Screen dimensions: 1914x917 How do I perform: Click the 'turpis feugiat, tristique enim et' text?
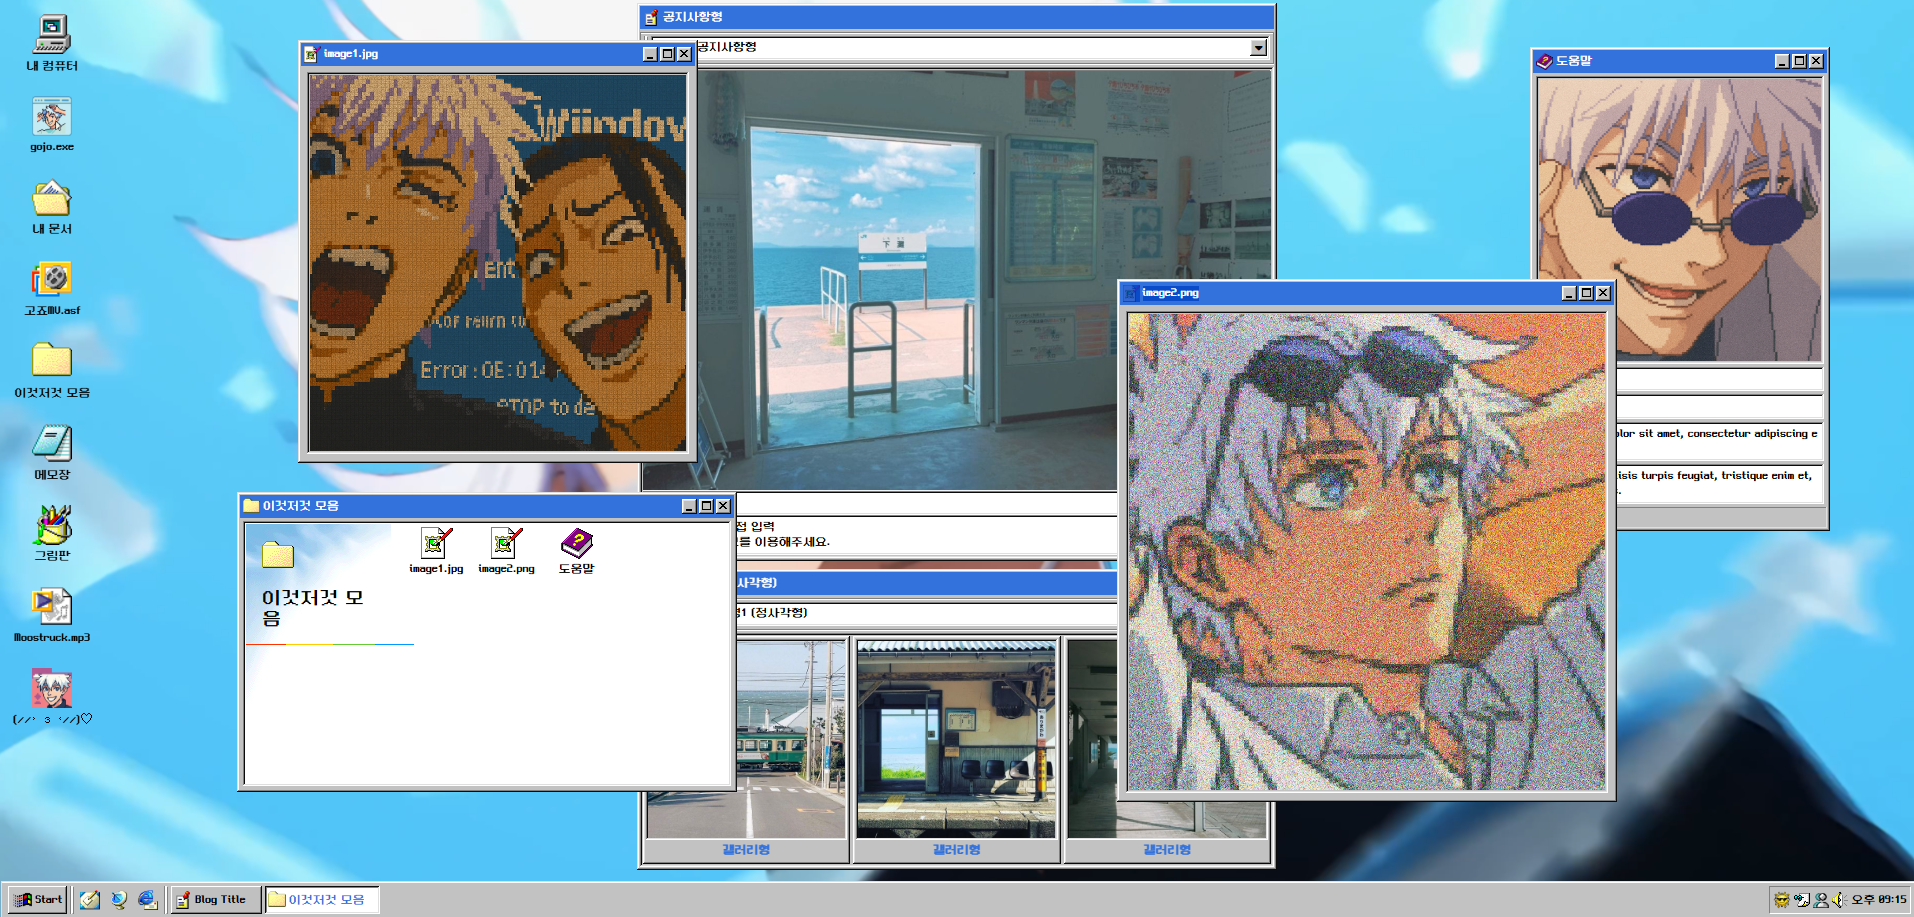point(1726,476)
